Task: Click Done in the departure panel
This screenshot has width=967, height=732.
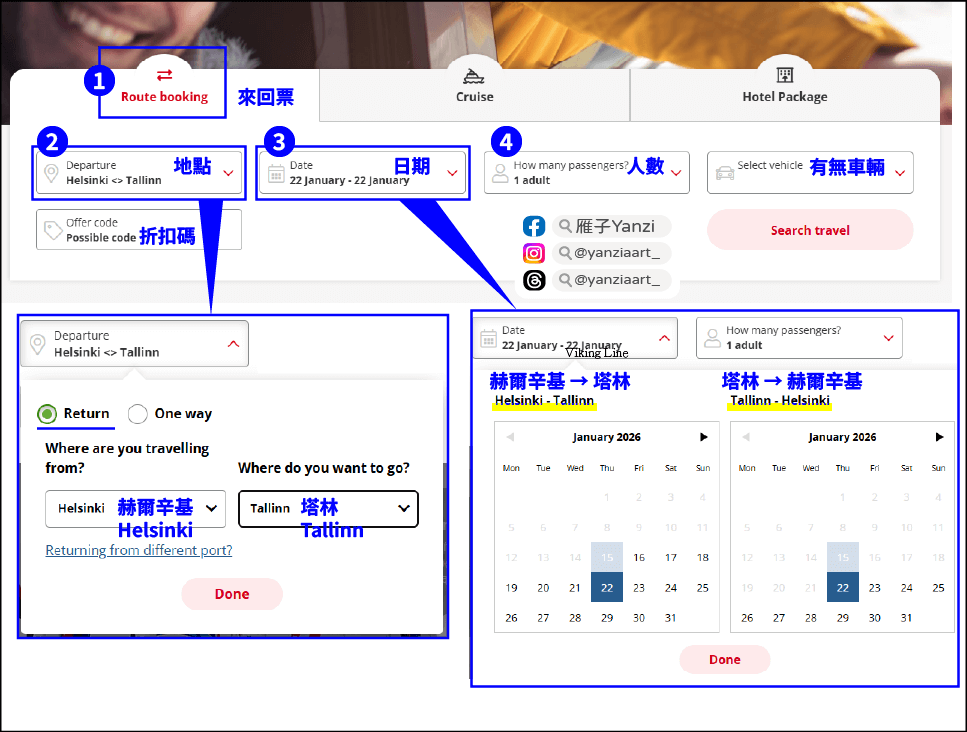Action: point(232,594)
